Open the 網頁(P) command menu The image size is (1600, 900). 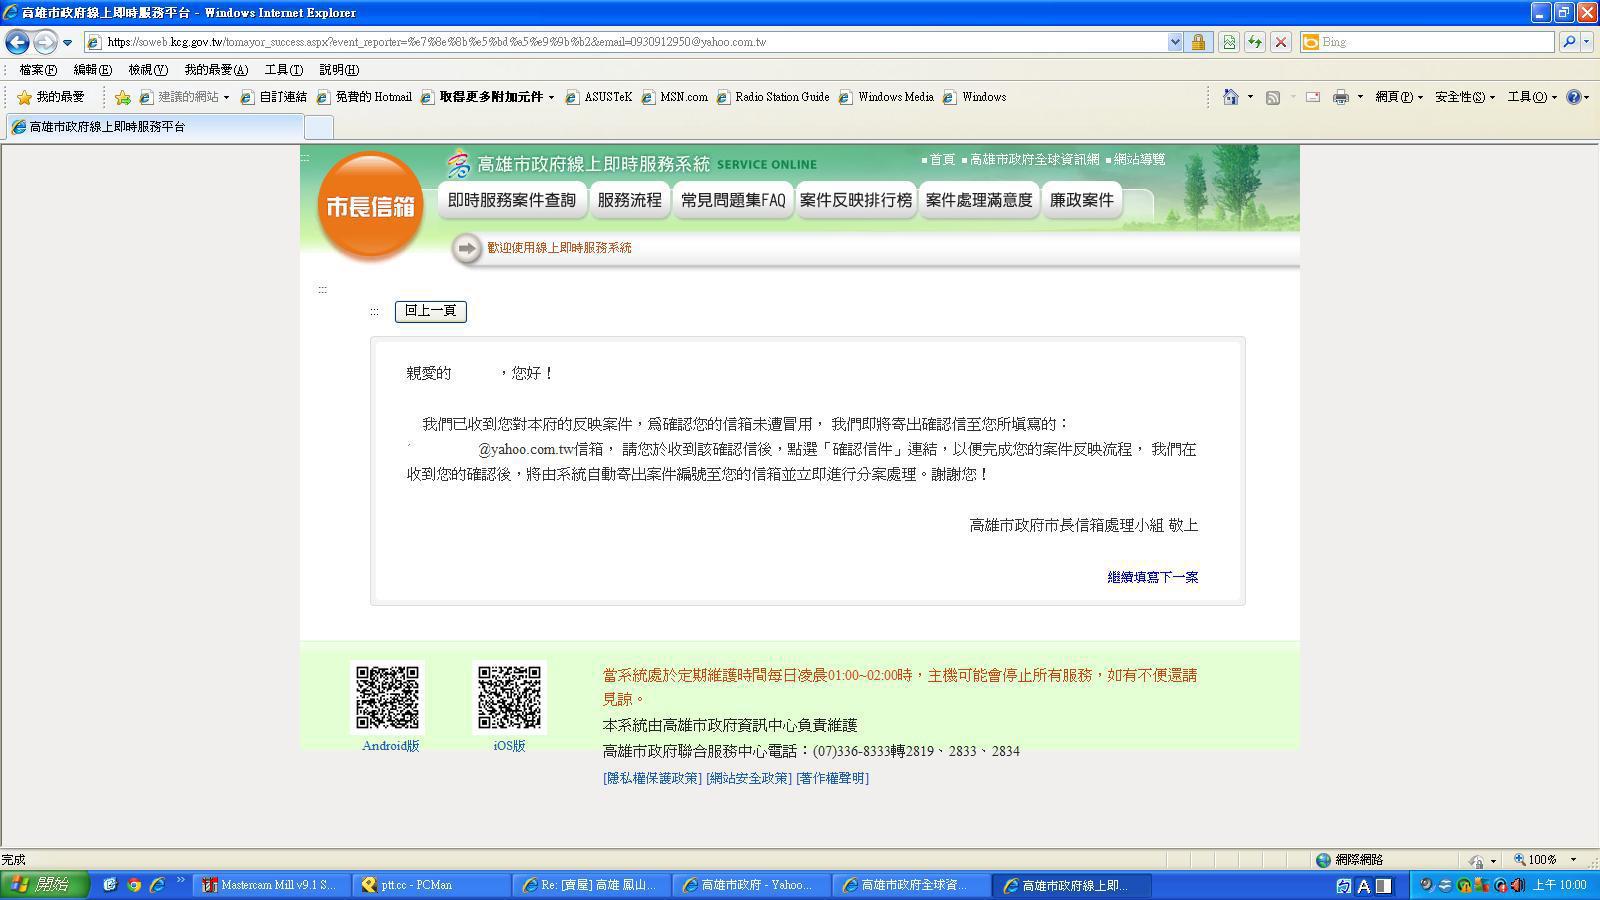[x=1398, y=97]
